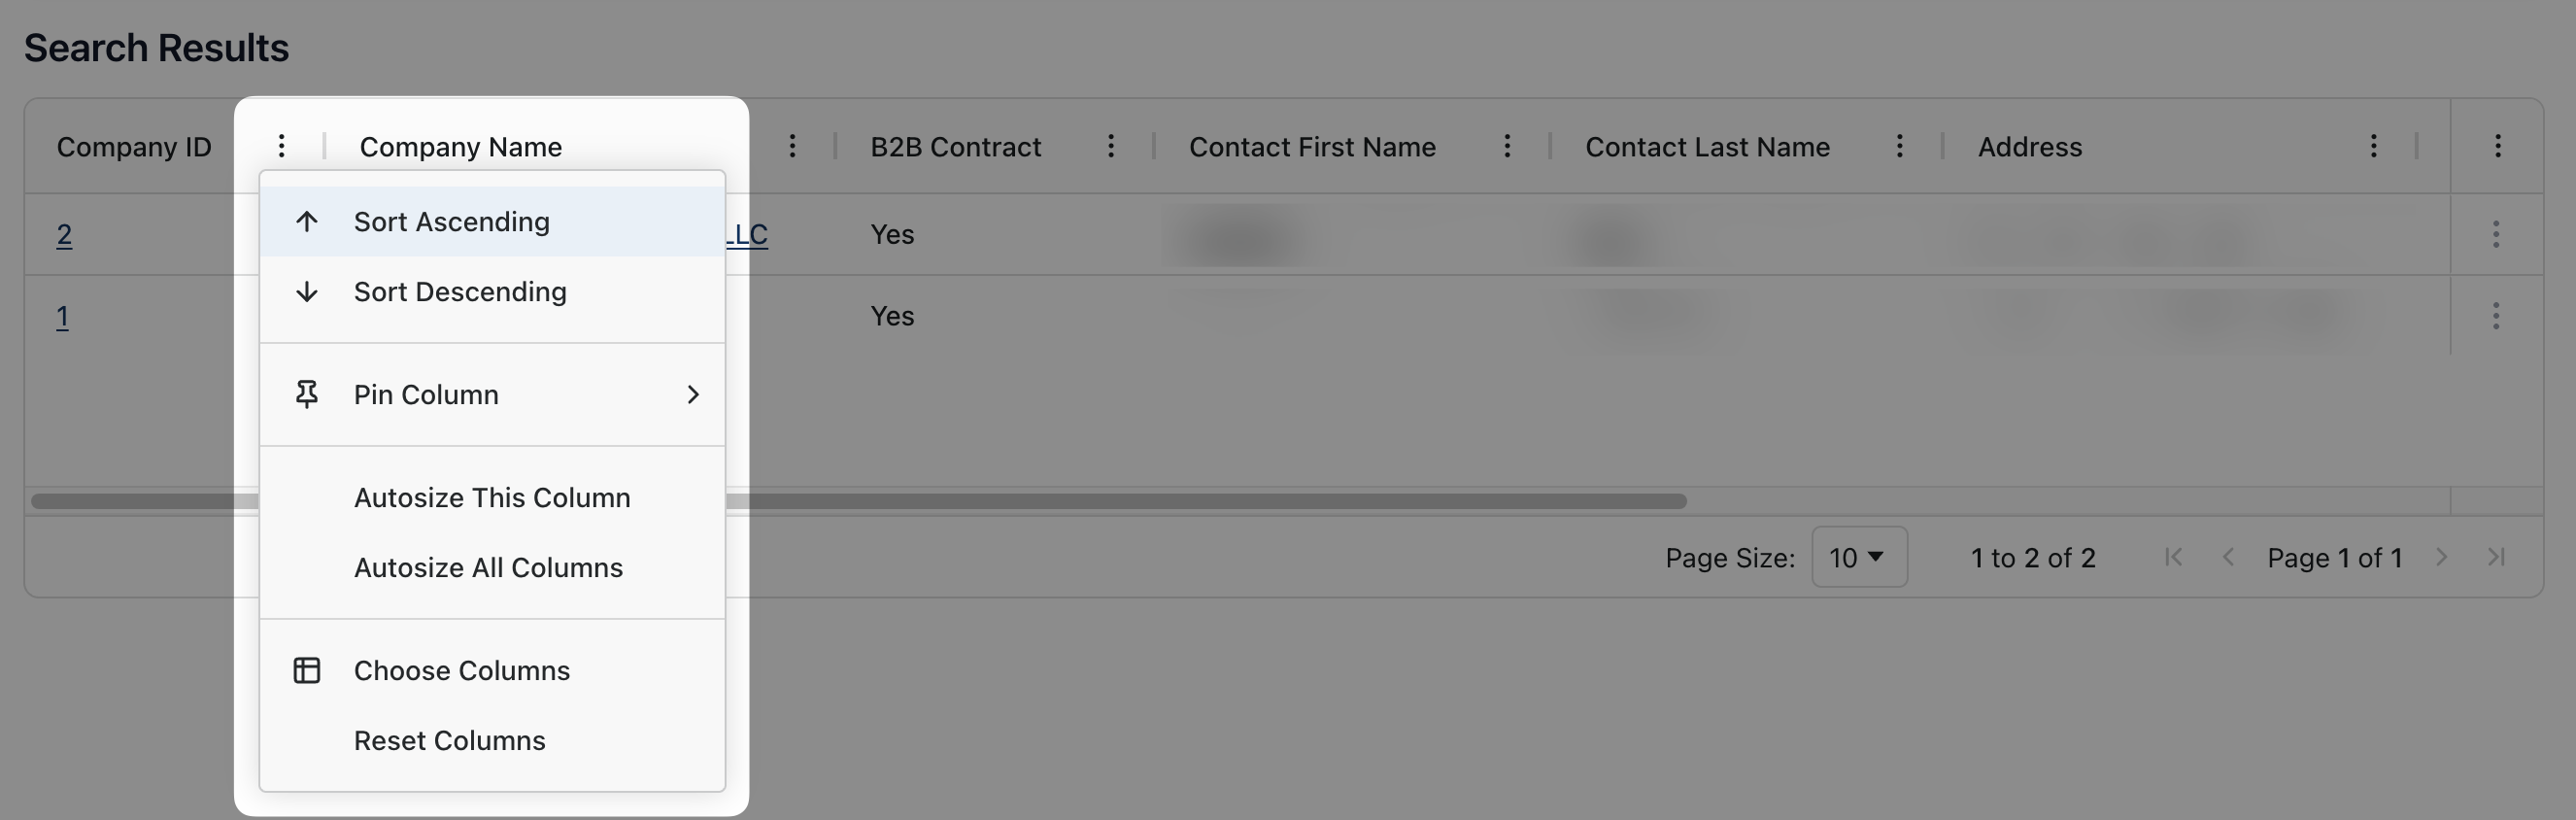
Task: Go to the previous page
Action: pyautogui.click(x=2228, y=557)
